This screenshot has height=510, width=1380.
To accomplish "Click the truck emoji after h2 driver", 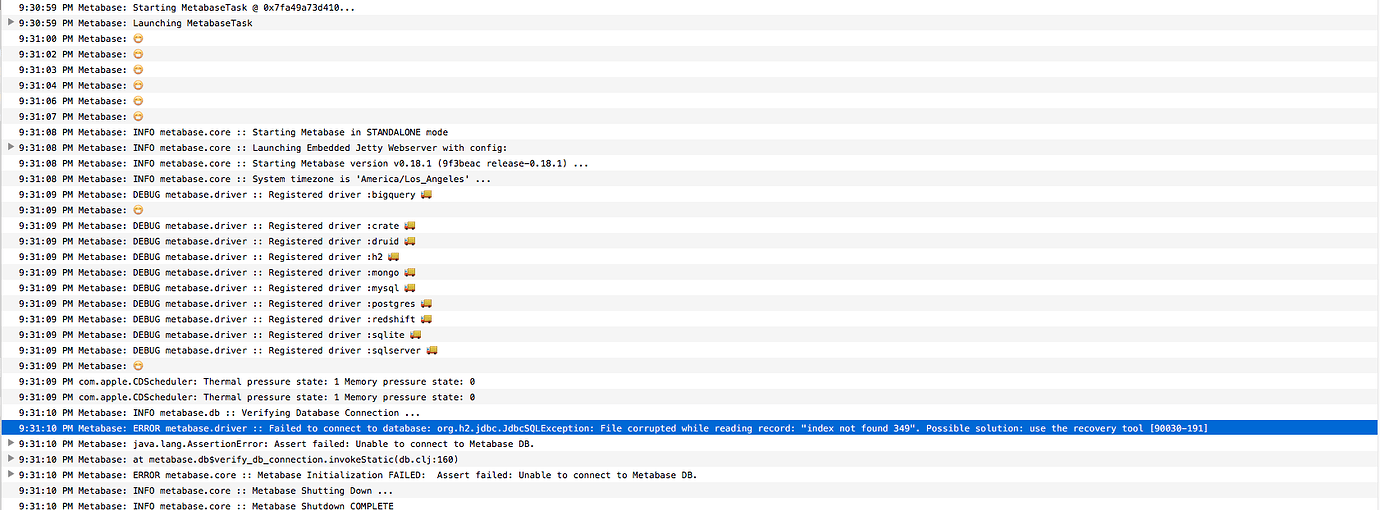I will [394, 257].
